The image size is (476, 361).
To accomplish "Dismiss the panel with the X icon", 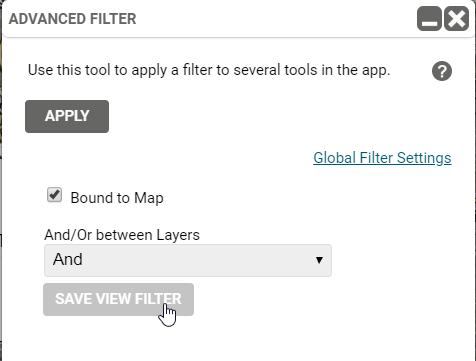I will (x=457, y=19).
